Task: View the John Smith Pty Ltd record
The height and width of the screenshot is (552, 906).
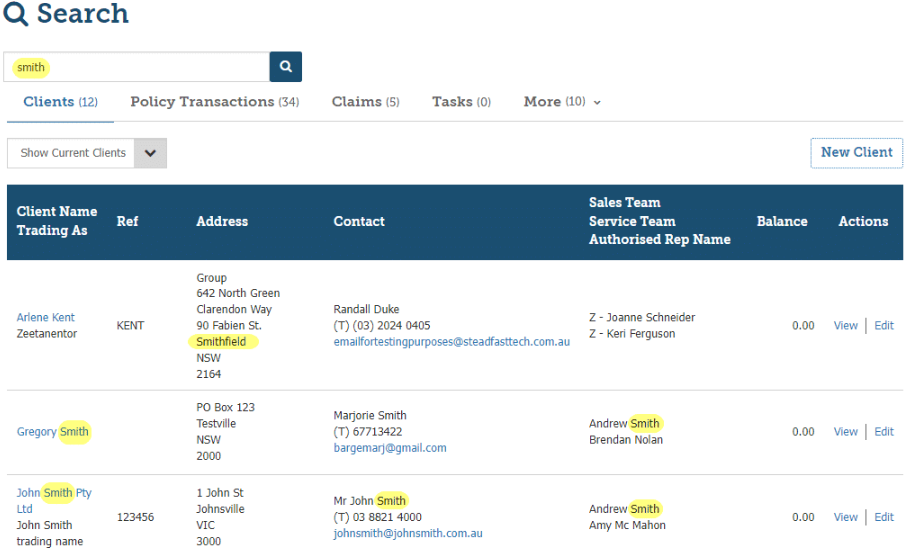Action: coord(846,517)
